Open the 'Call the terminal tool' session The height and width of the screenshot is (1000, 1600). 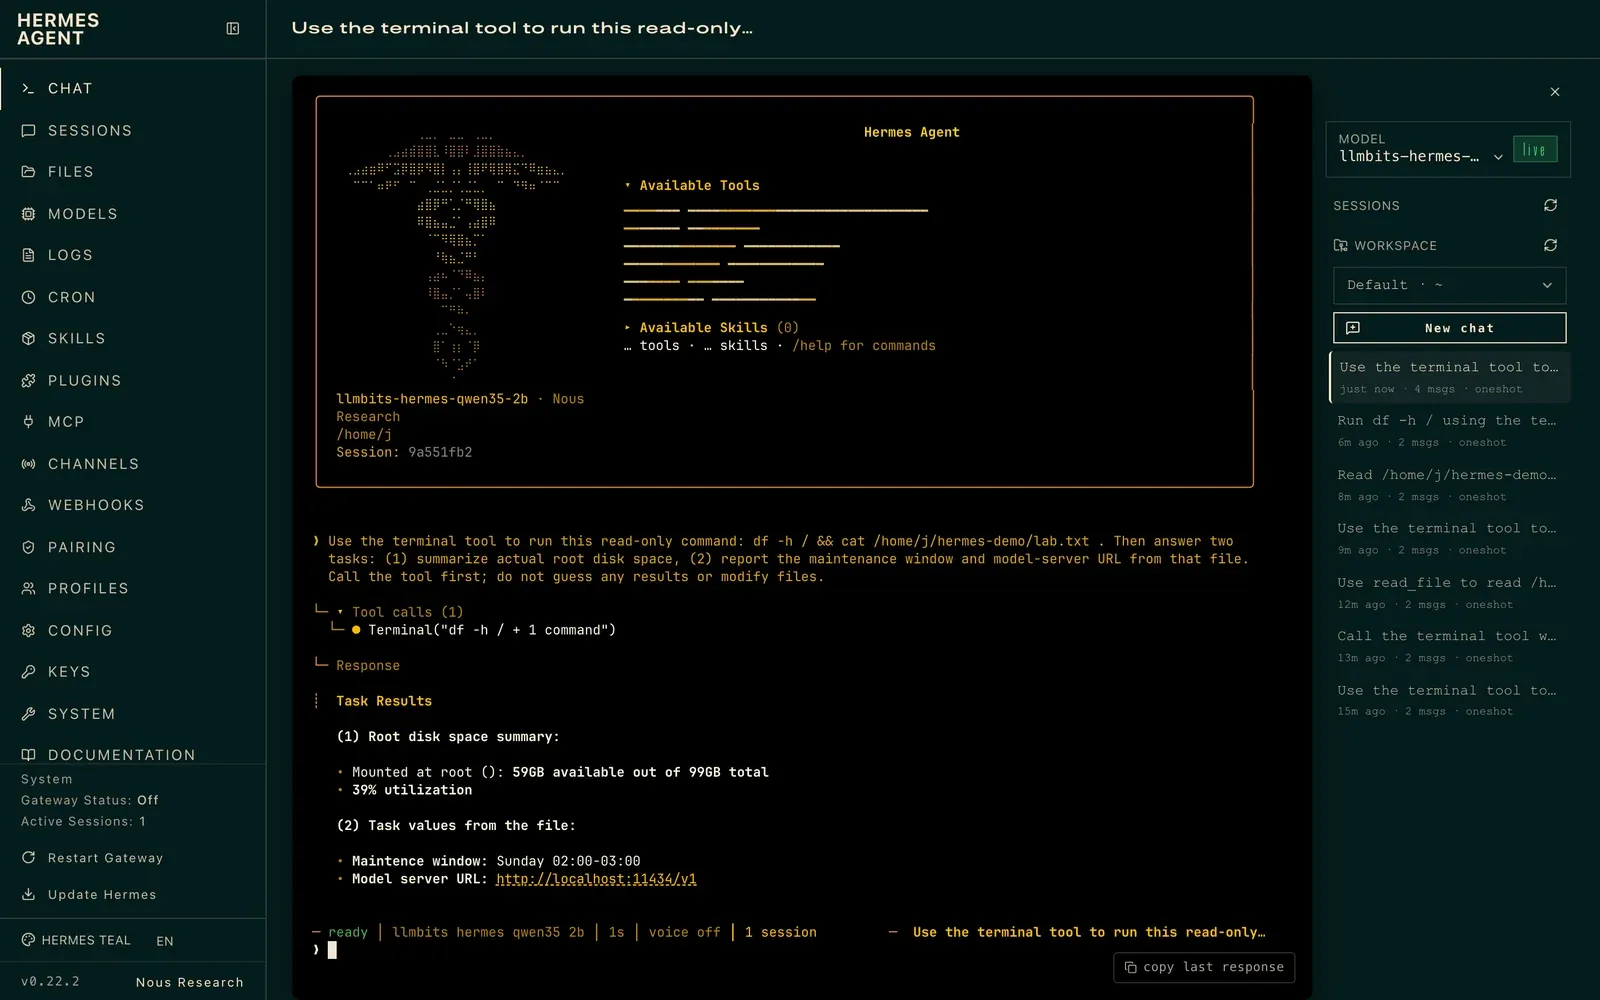coord(1449,646)
